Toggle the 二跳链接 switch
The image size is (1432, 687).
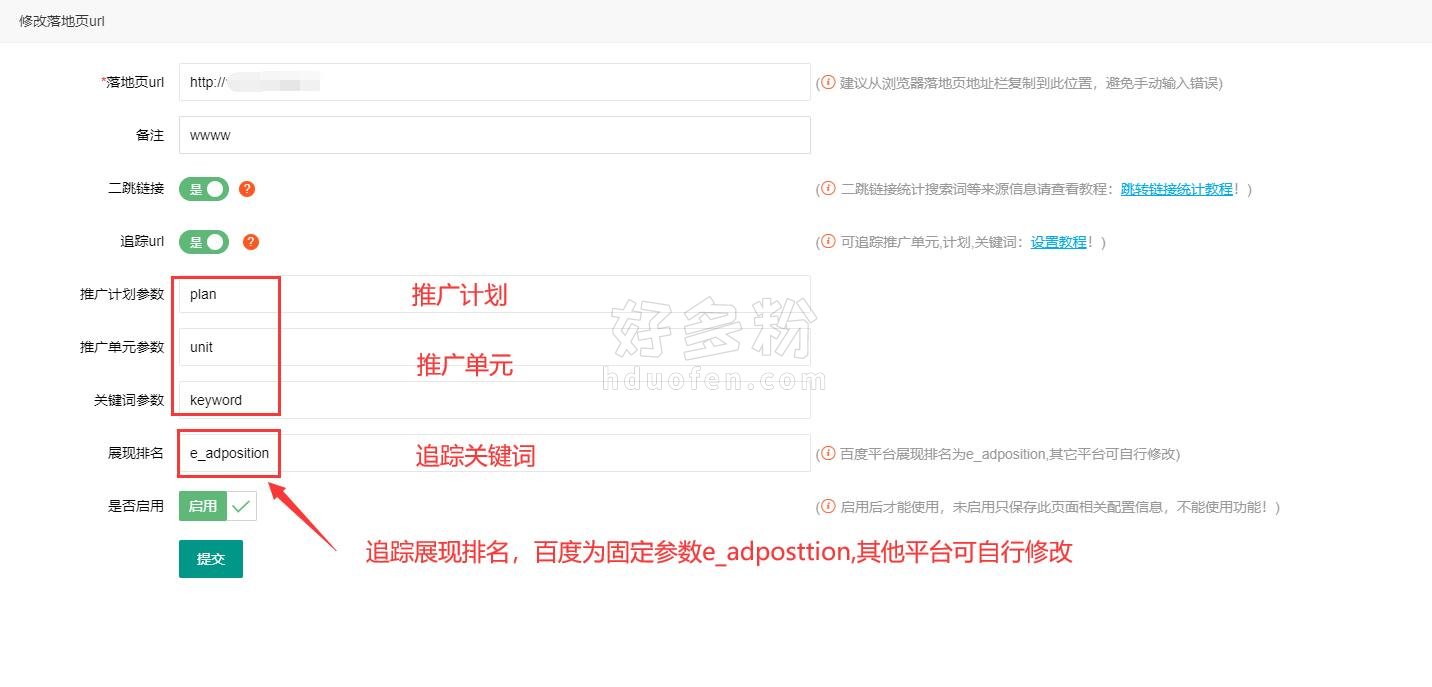(x=204, y=189)
